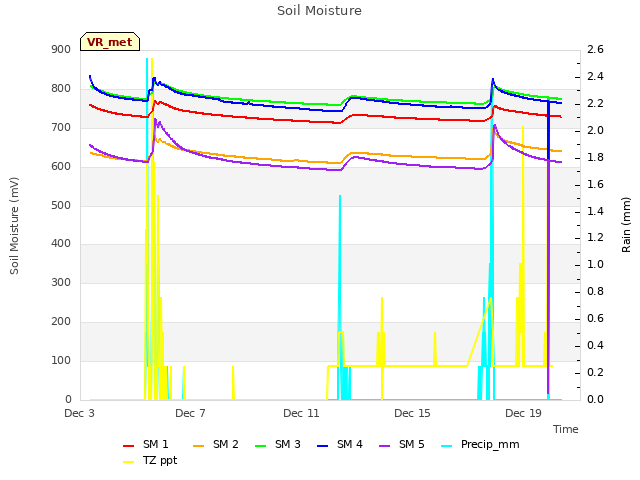Image resolution: width=640 pixels, height=480 pixels.
Task: Click the 800 left axis value
Action: (61, 89)
